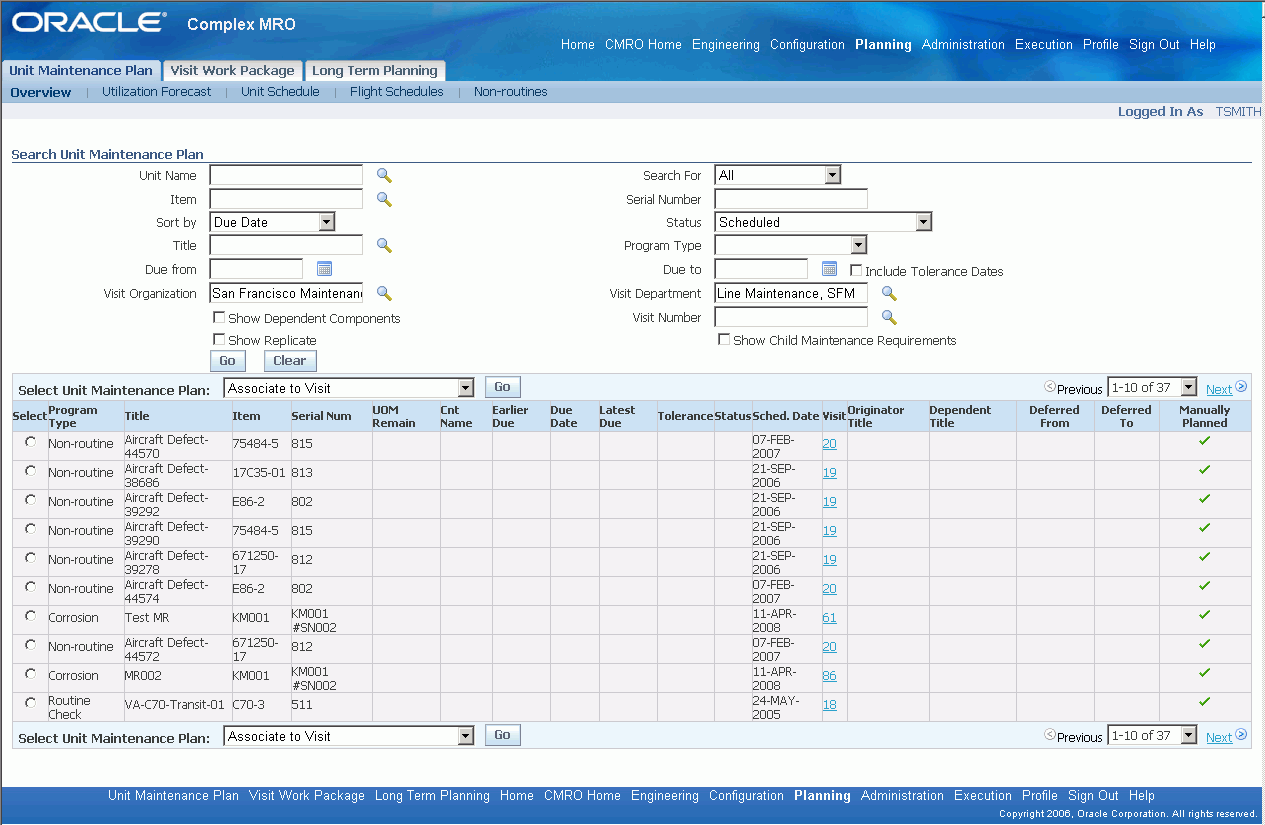Enable Include Tolerance Dates checkbox
The width and height of the screenshot is (1265, 825).
(x=856, y=270)
